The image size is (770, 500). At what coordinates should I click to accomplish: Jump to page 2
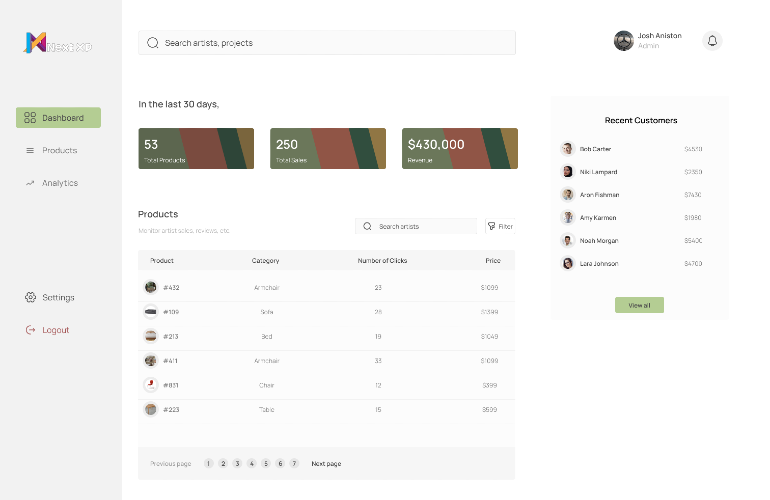point(223,463)
